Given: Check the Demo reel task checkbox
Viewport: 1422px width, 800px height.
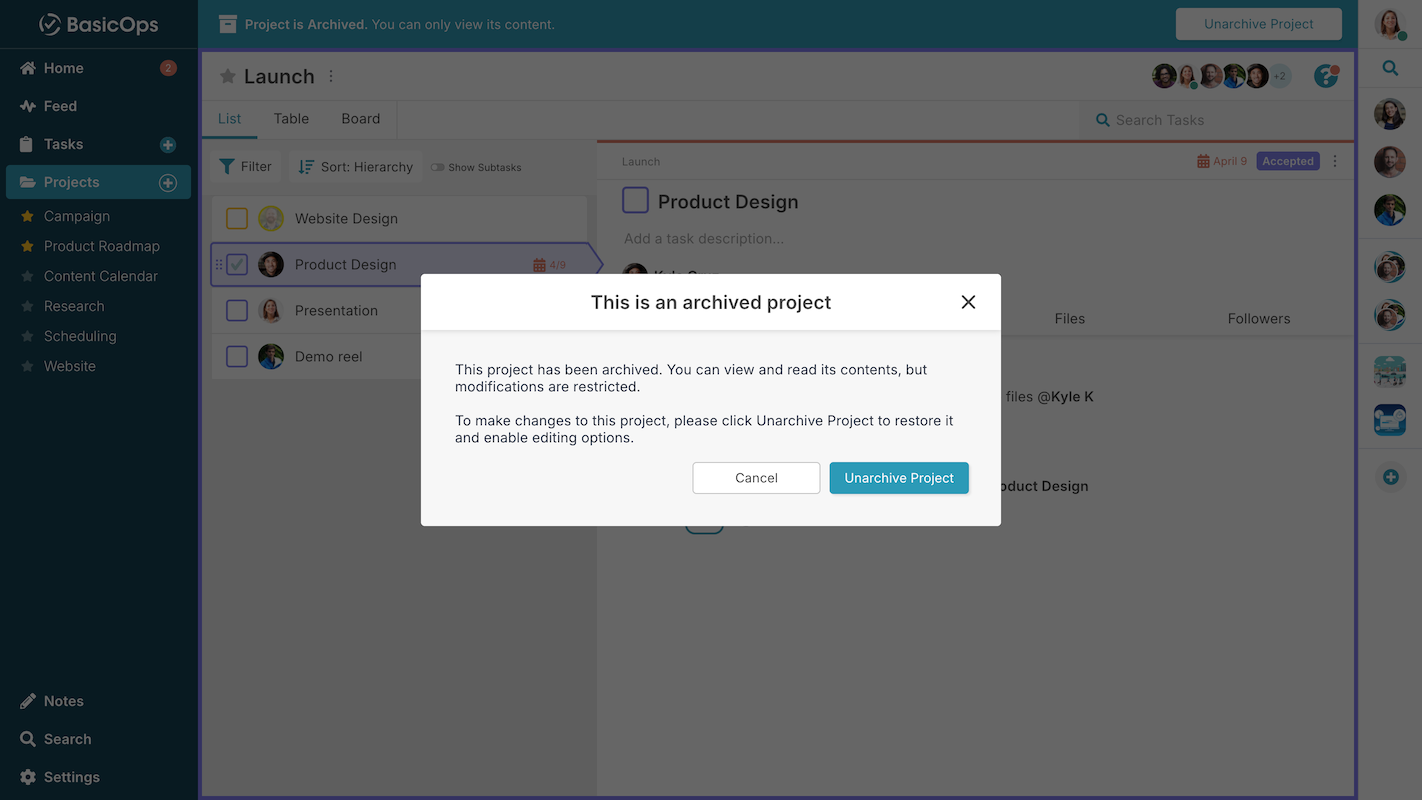Looking at the screenshot, I should click(x=237, y=356).
